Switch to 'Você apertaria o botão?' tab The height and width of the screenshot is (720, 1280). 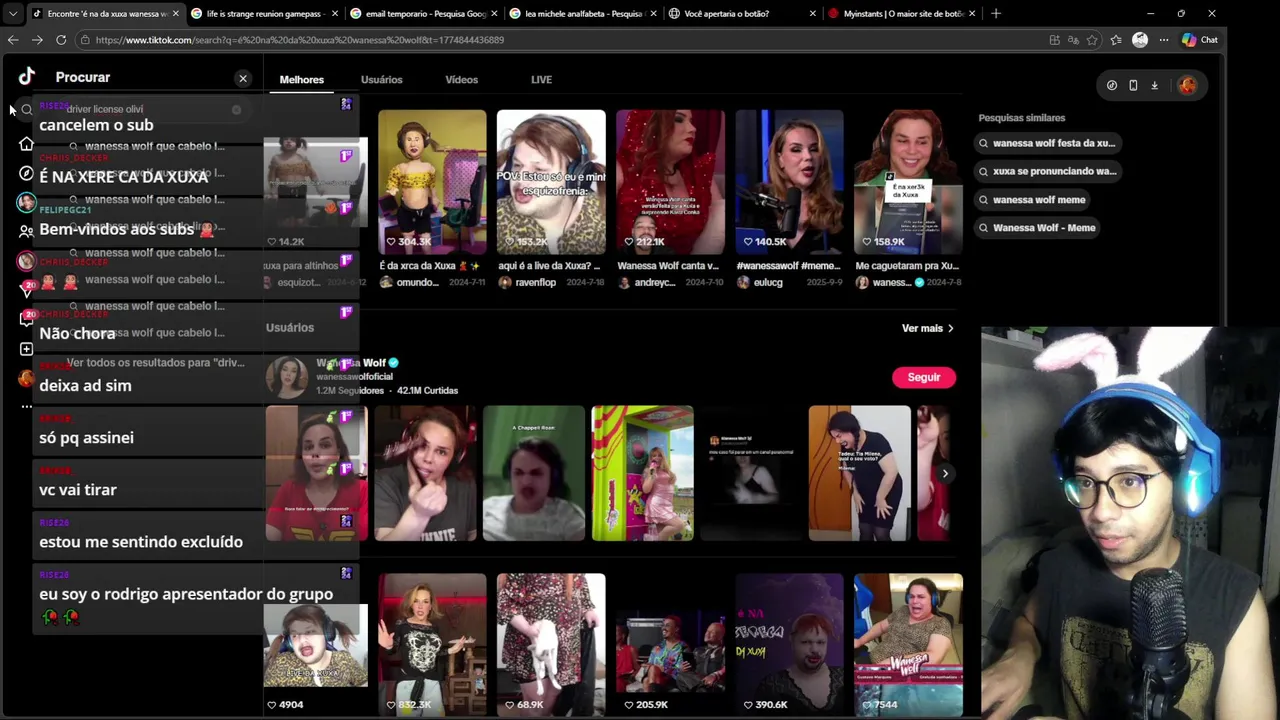(x=741, y=14)
